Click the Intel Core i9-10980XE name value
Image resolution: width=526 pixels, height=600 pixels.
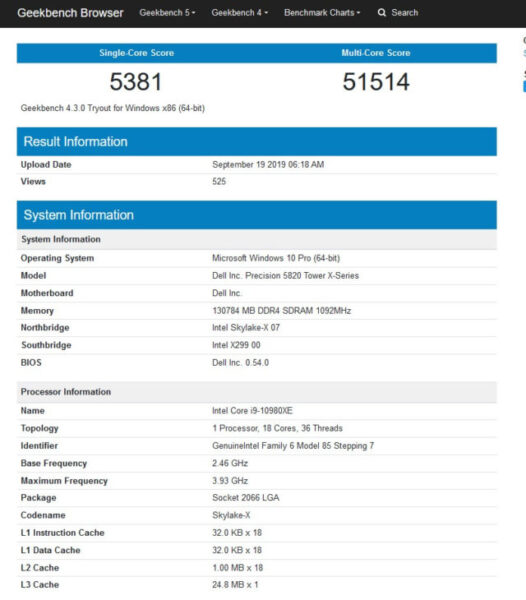coord(252,411)
